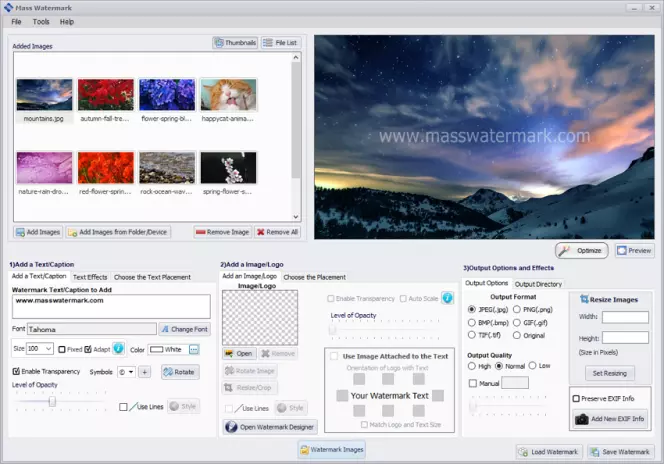Click Add New EXIF Info camera button

click(610, 419)
